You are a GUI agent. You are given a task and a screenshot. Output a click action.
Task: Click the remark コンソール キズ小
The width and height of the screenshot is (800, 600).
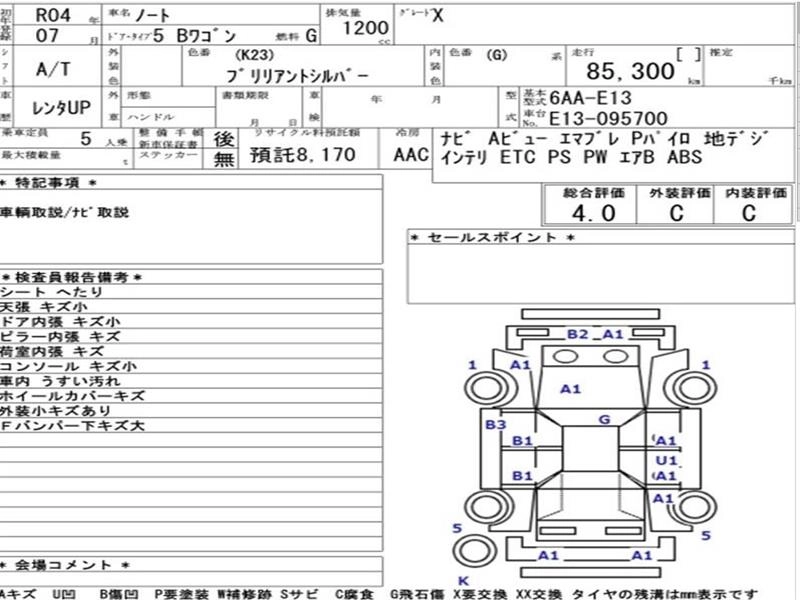click(x=68, y=366)
